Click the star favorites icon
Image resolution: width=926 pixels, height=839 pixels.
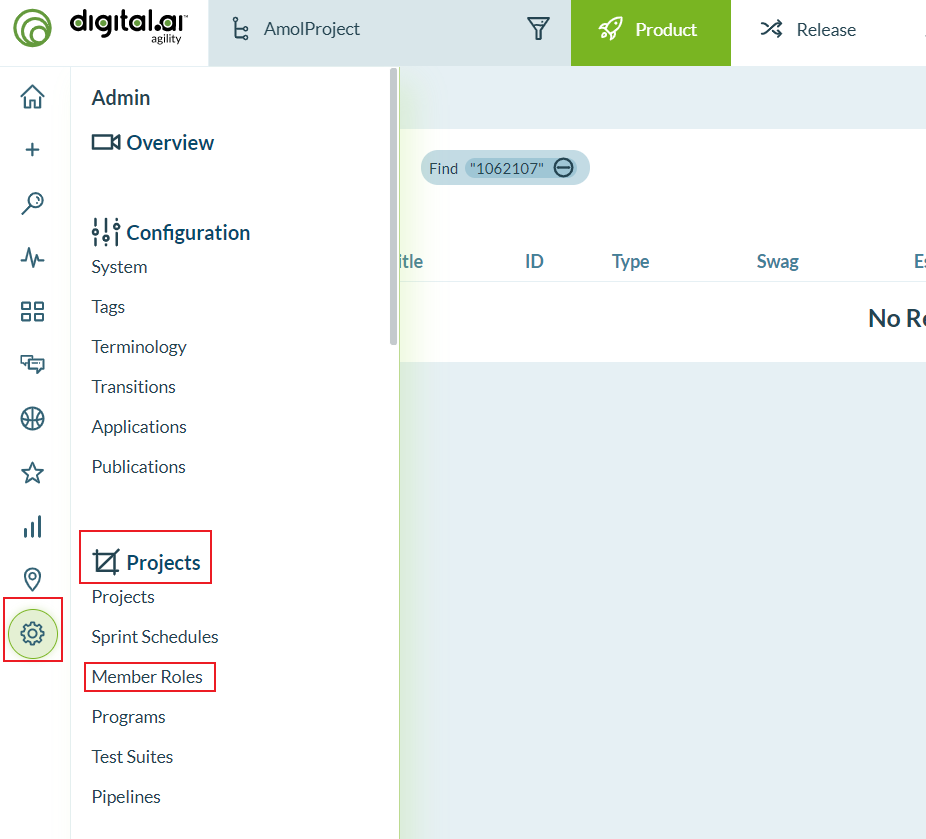(33, 473)
